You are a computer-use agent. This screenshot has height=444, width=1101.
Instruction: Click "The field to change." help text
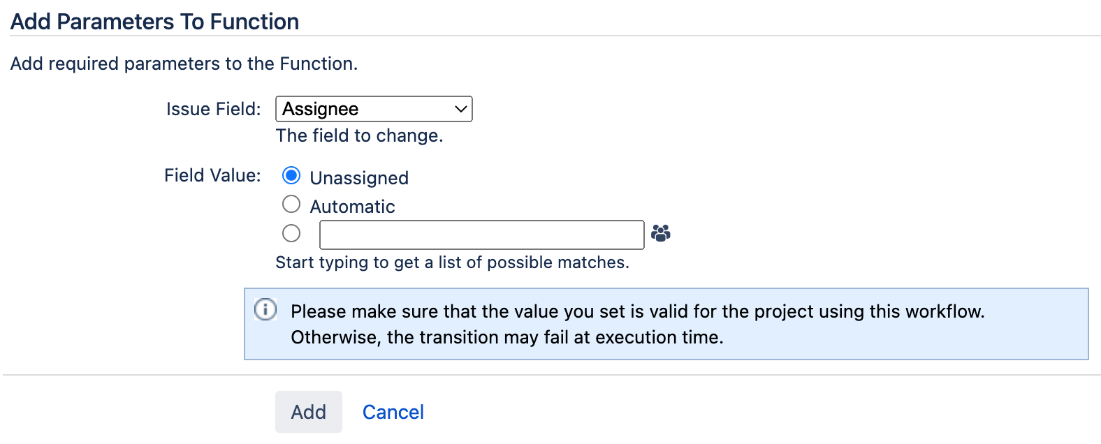(359, 136)
